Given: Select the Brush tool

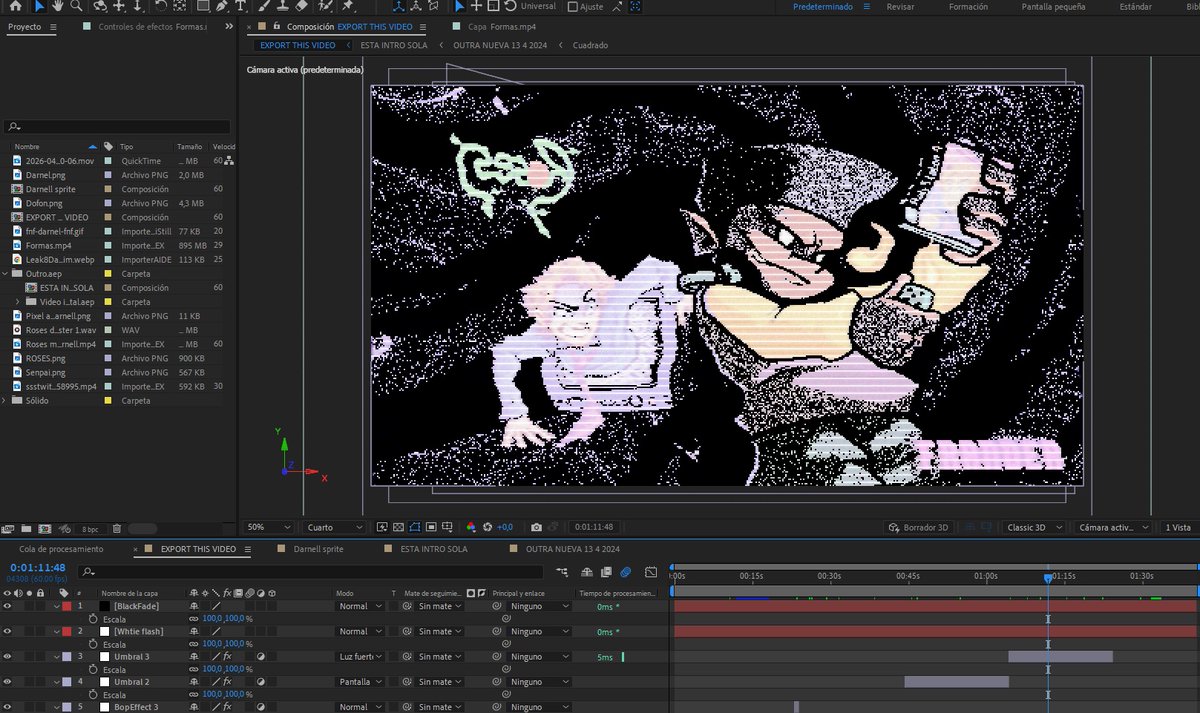Looking at the screenshot, I should click(262, 6).
